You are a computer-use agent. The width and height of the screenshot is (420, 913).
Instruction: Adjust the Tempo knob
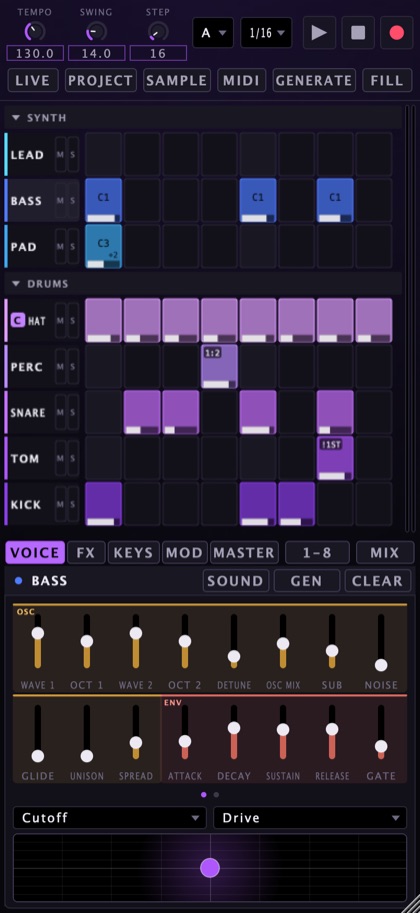tap(34, 31)
